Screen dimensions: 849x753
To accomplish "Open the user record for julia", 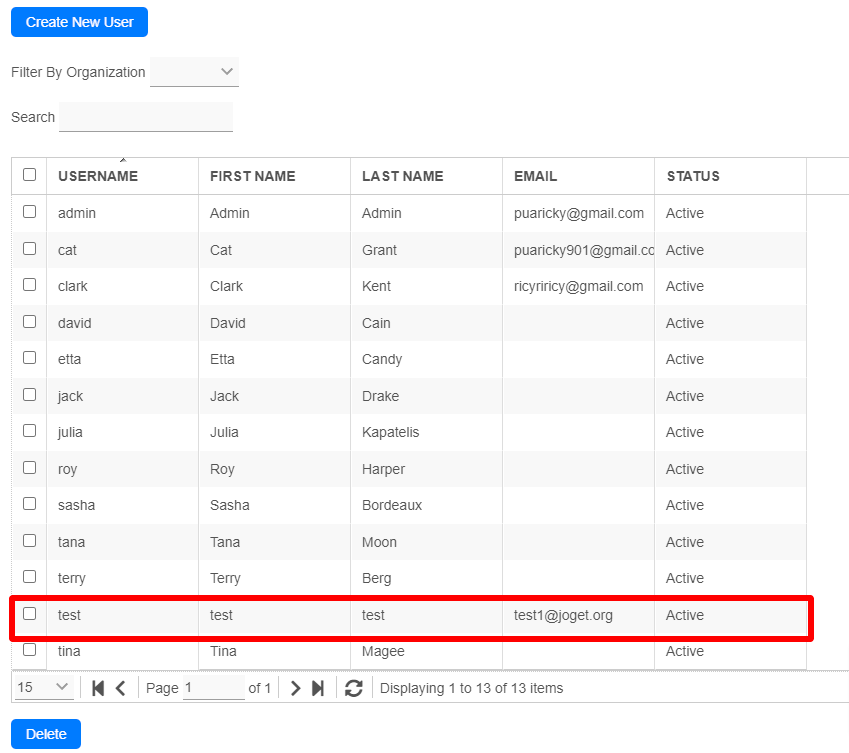I will tap(70, 432).
